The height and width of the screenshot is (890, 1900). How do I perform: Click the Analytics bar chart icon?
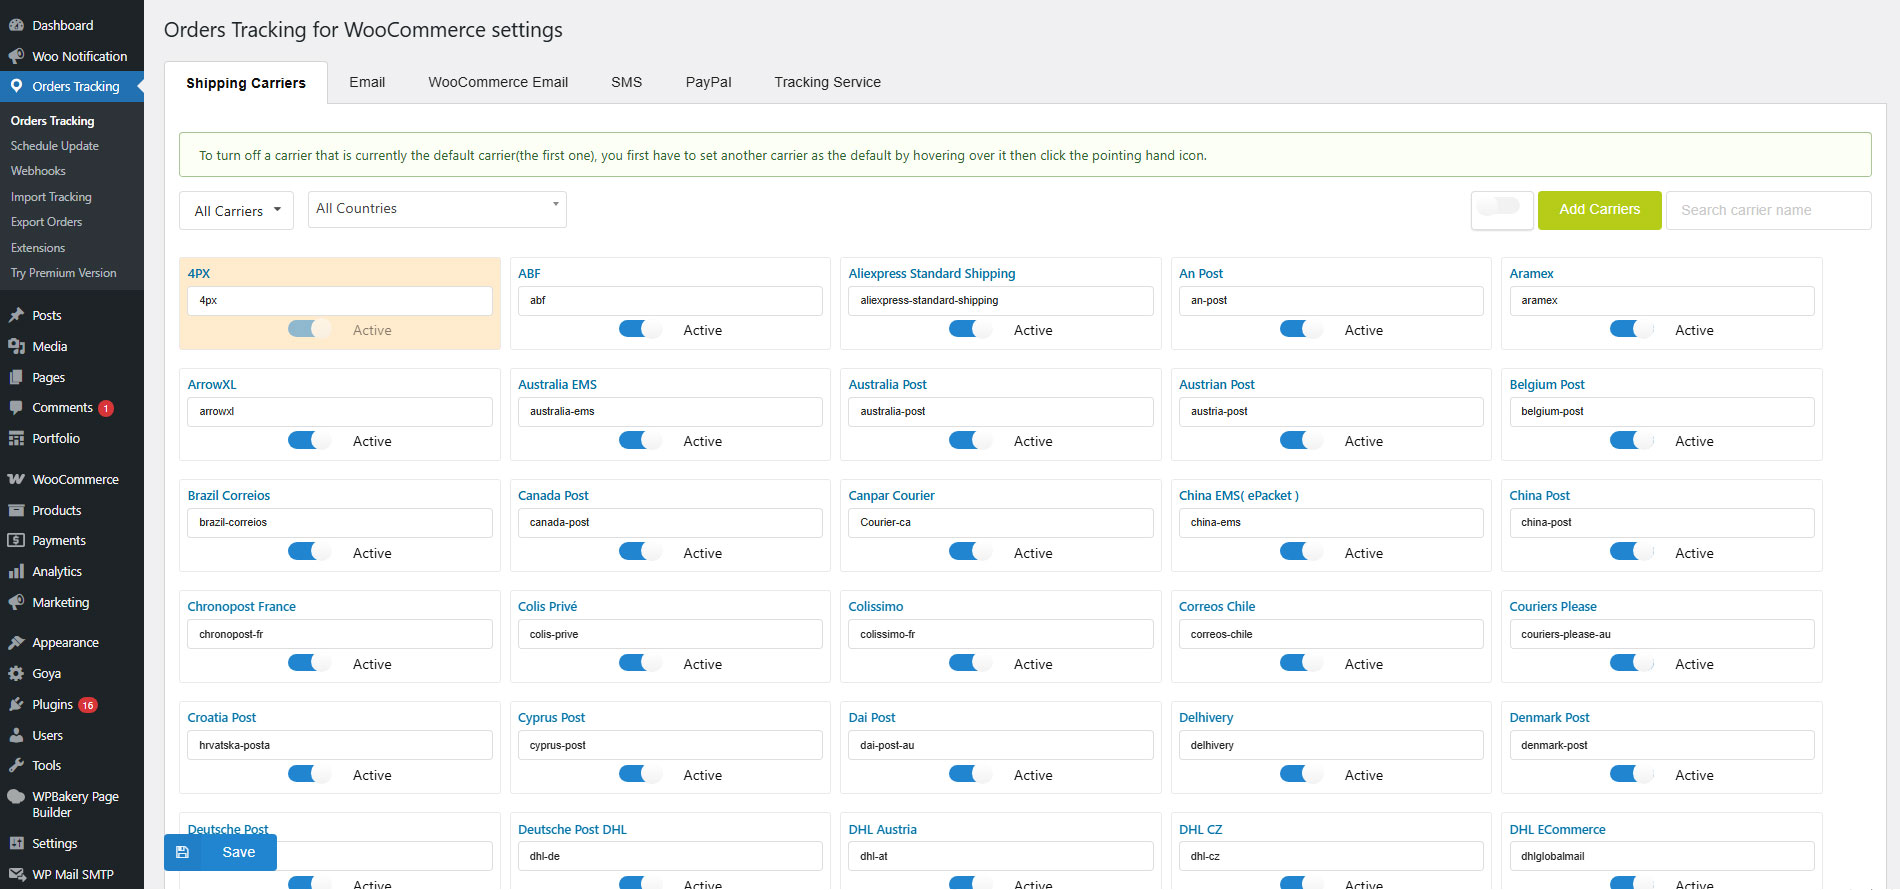pos(16,571)
